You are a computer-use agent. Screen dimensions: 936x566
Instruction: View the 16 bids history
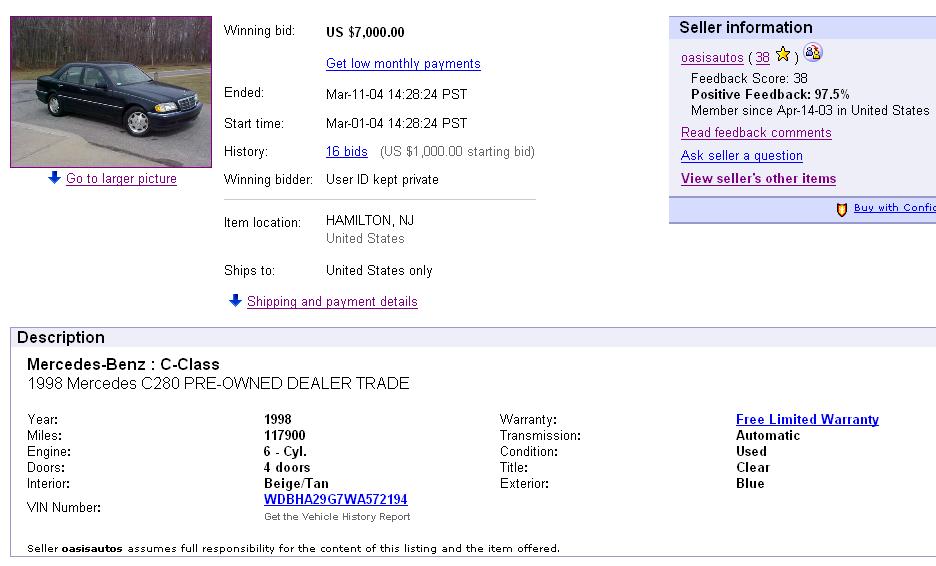click(x=347, y=152)
